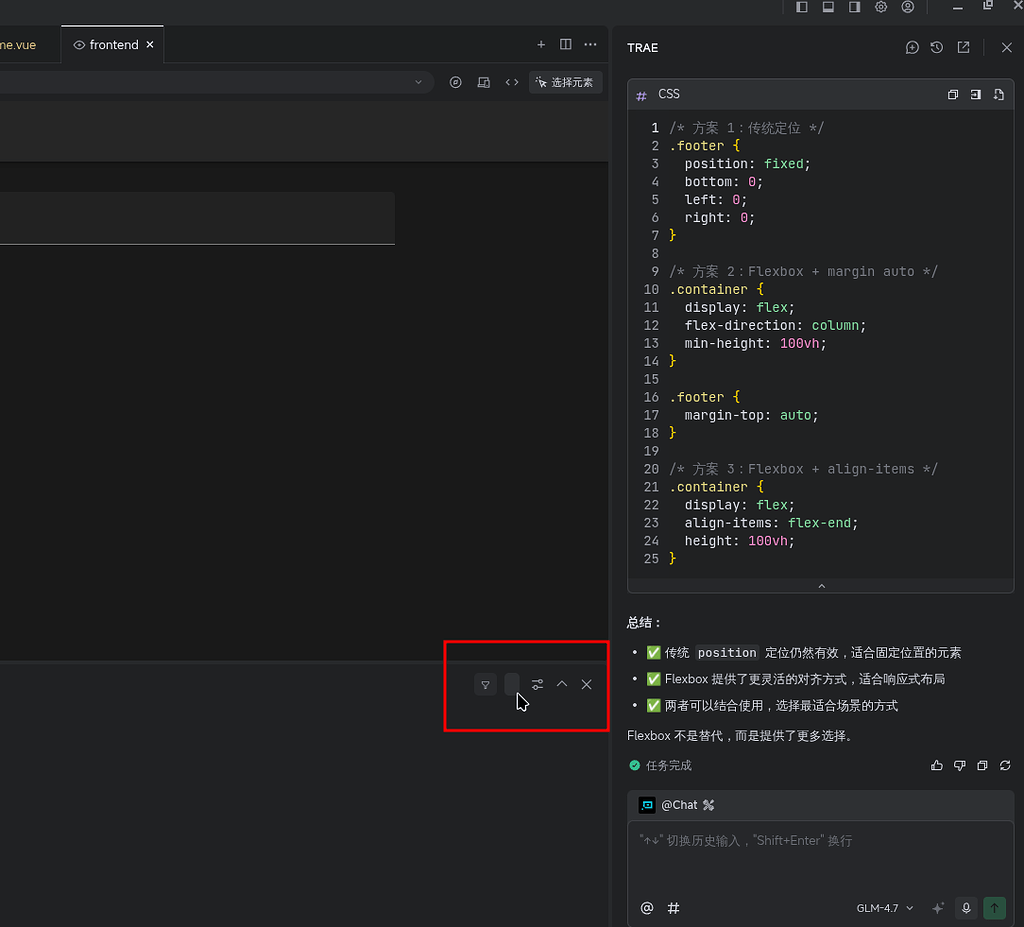
Task: Click the TRAE panel title
Action: pyautogui.click(x=643, y=48)
